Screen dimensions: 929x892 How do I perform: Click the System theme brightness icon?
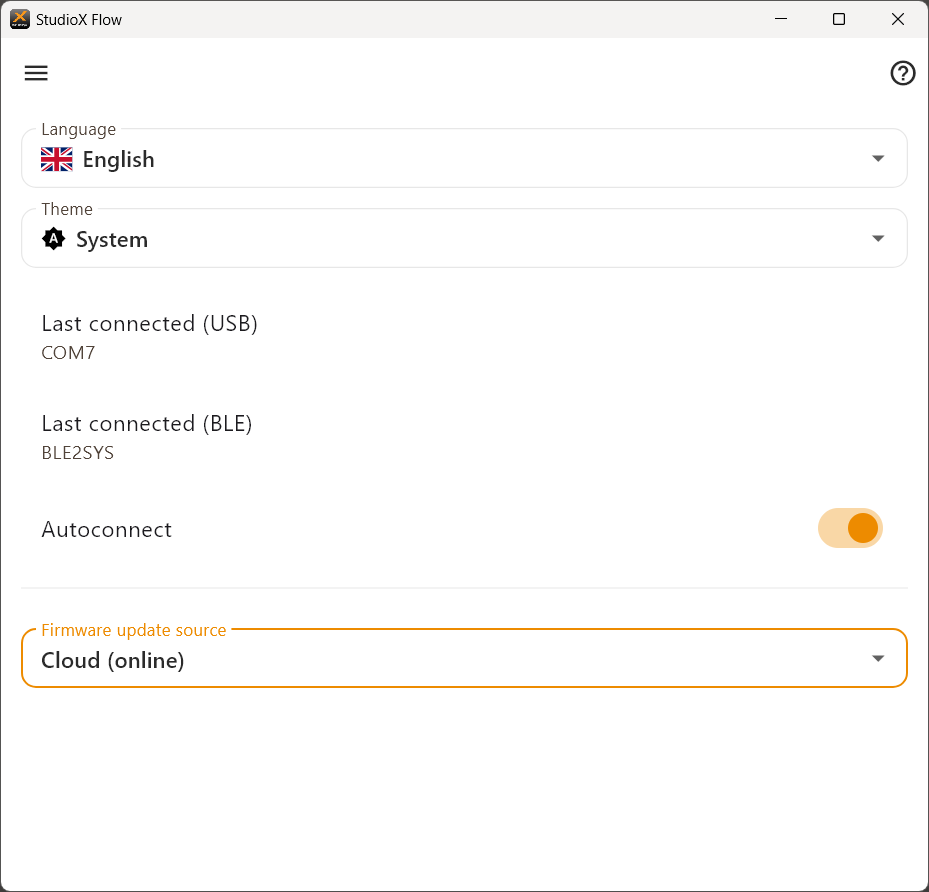click(x=53, y=239)
